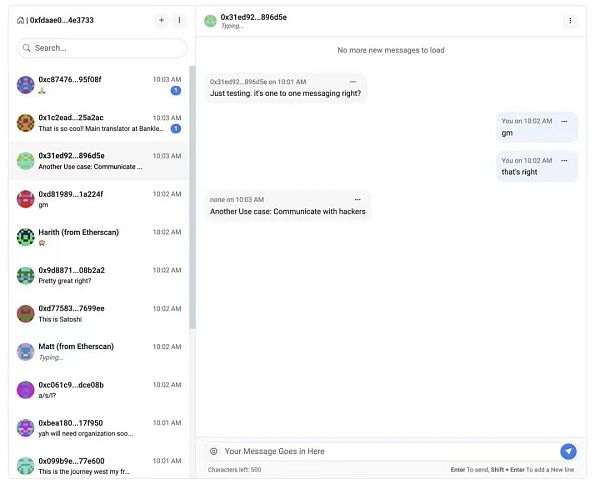Image resolution: width=600 pixels, height=484 pixels.
Task: Click the home icon beside wallet address
Action: [x=21, y=20]
